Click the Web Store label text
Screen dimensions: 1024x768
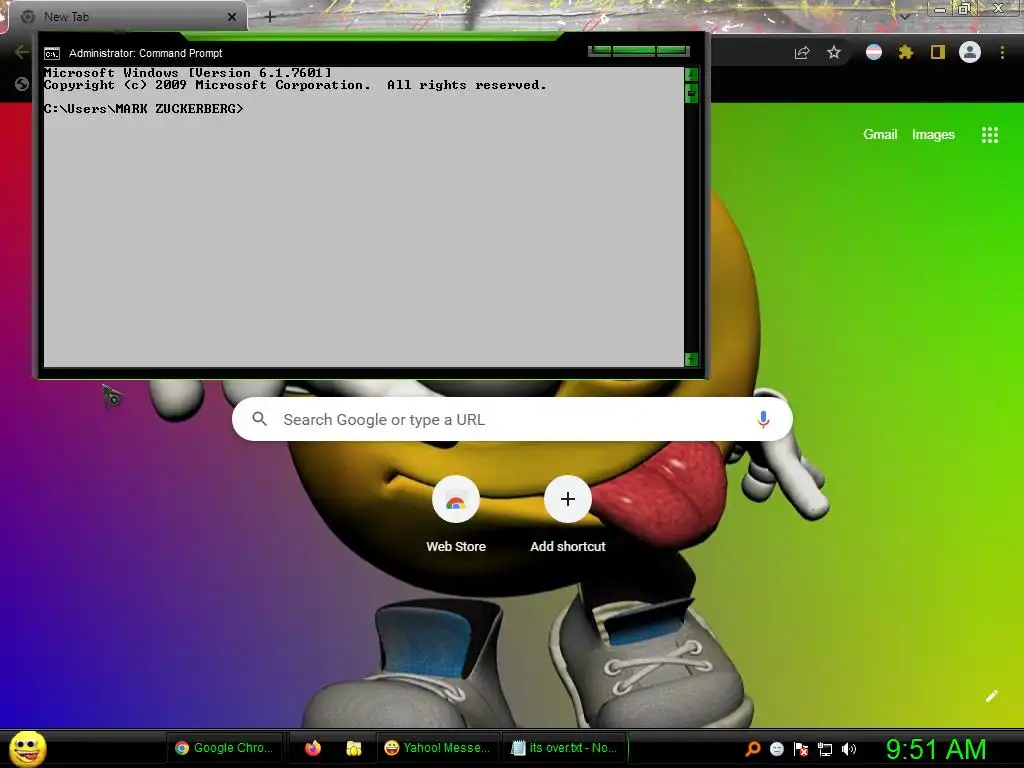[456, 547]
